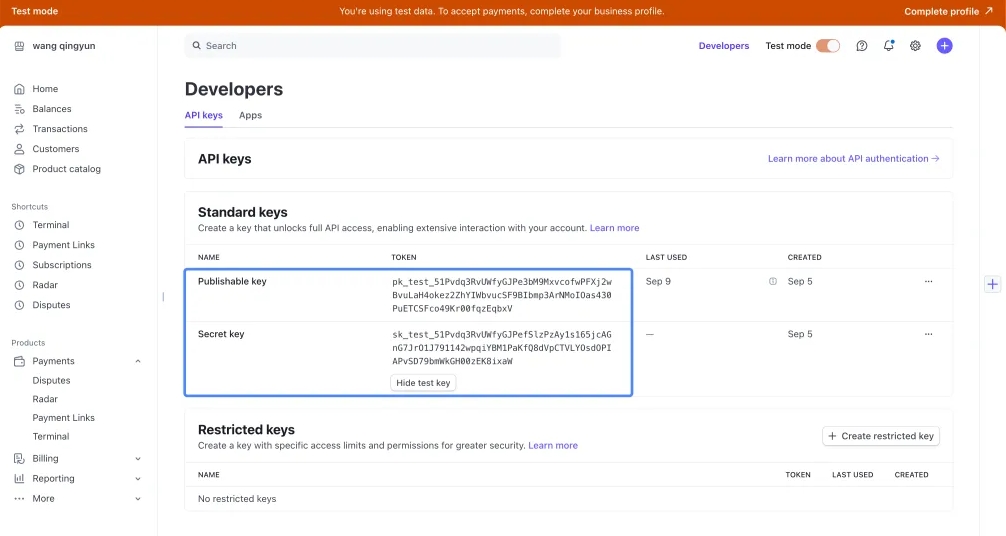Click the Home sidebar label
Viewport: 1006px width, 536px height.
[45, 89]
